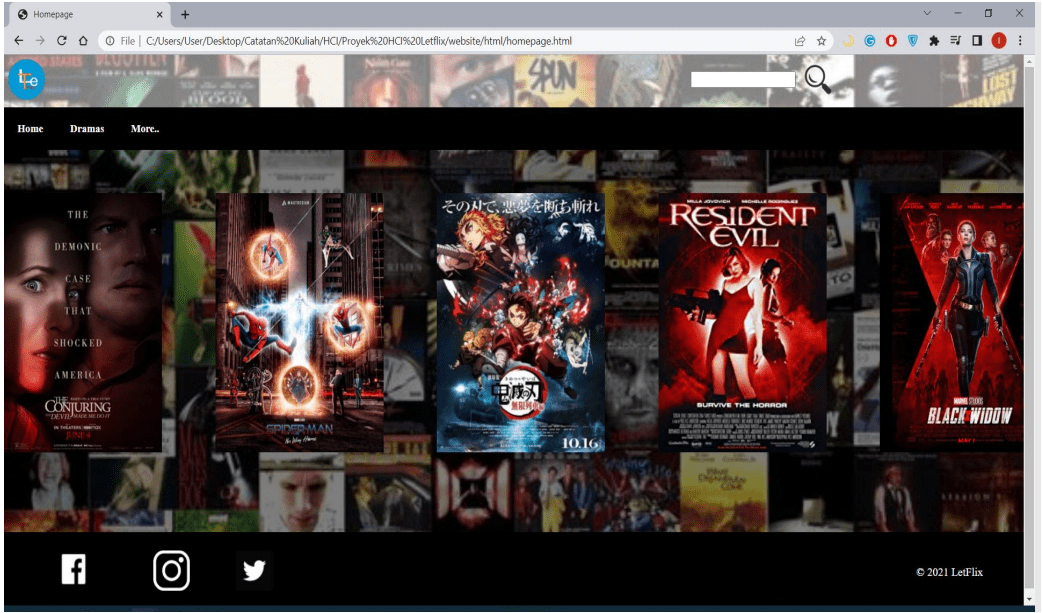The height and width of the screenshot is (613, 1042).
Task: Click the share page icon in address bar
Action: click(x=800, y=41)
